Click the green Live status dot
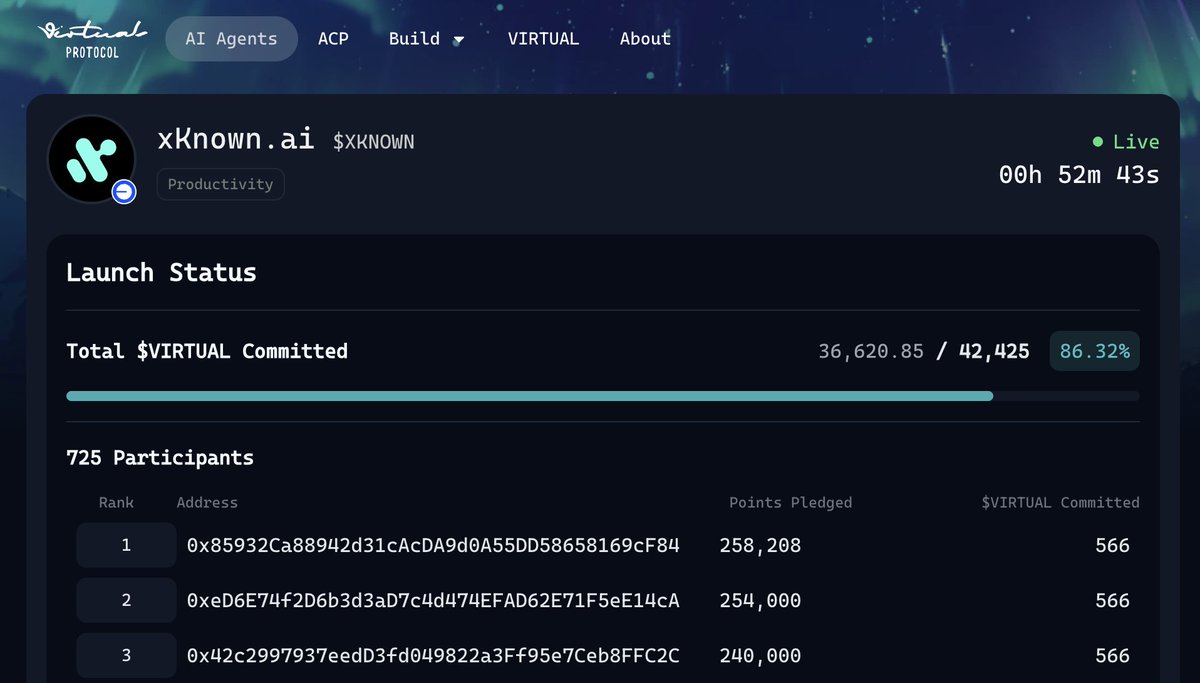This screenshot has height=683, width=1200. 1097,141
